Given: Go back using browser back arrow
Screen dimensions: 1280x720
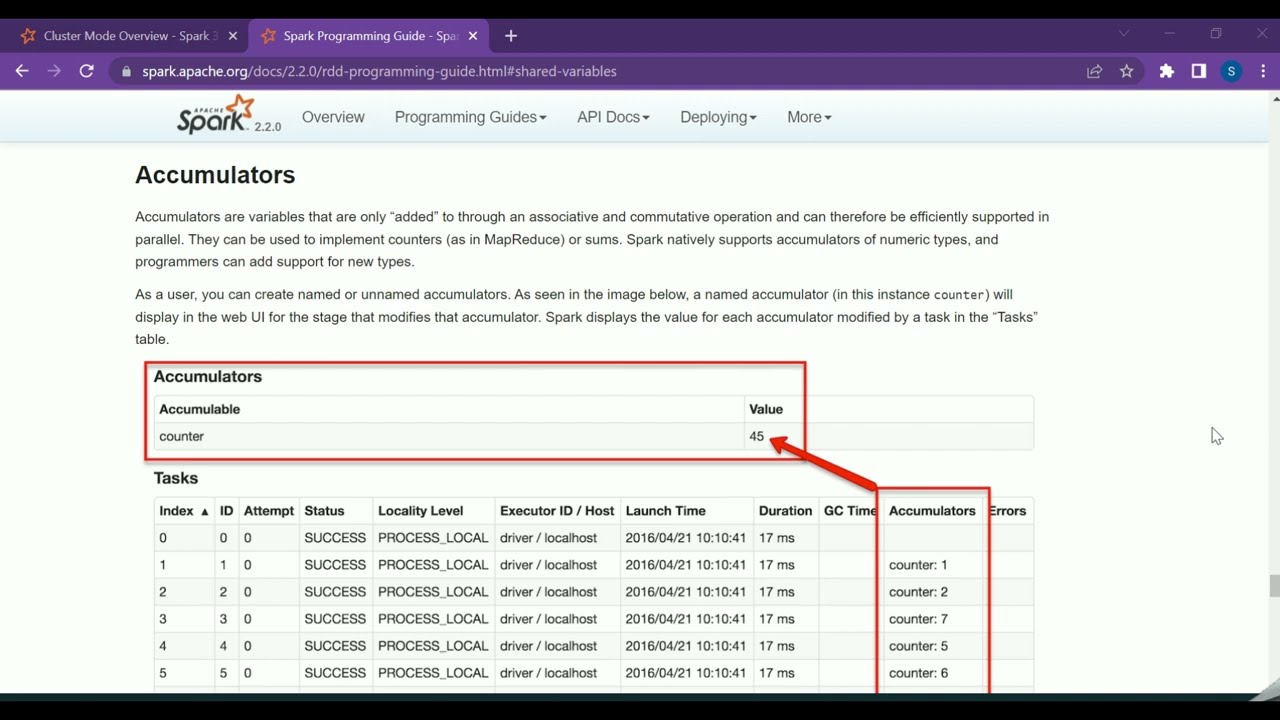Looking at the screenshot, I should tap(22, 71).
